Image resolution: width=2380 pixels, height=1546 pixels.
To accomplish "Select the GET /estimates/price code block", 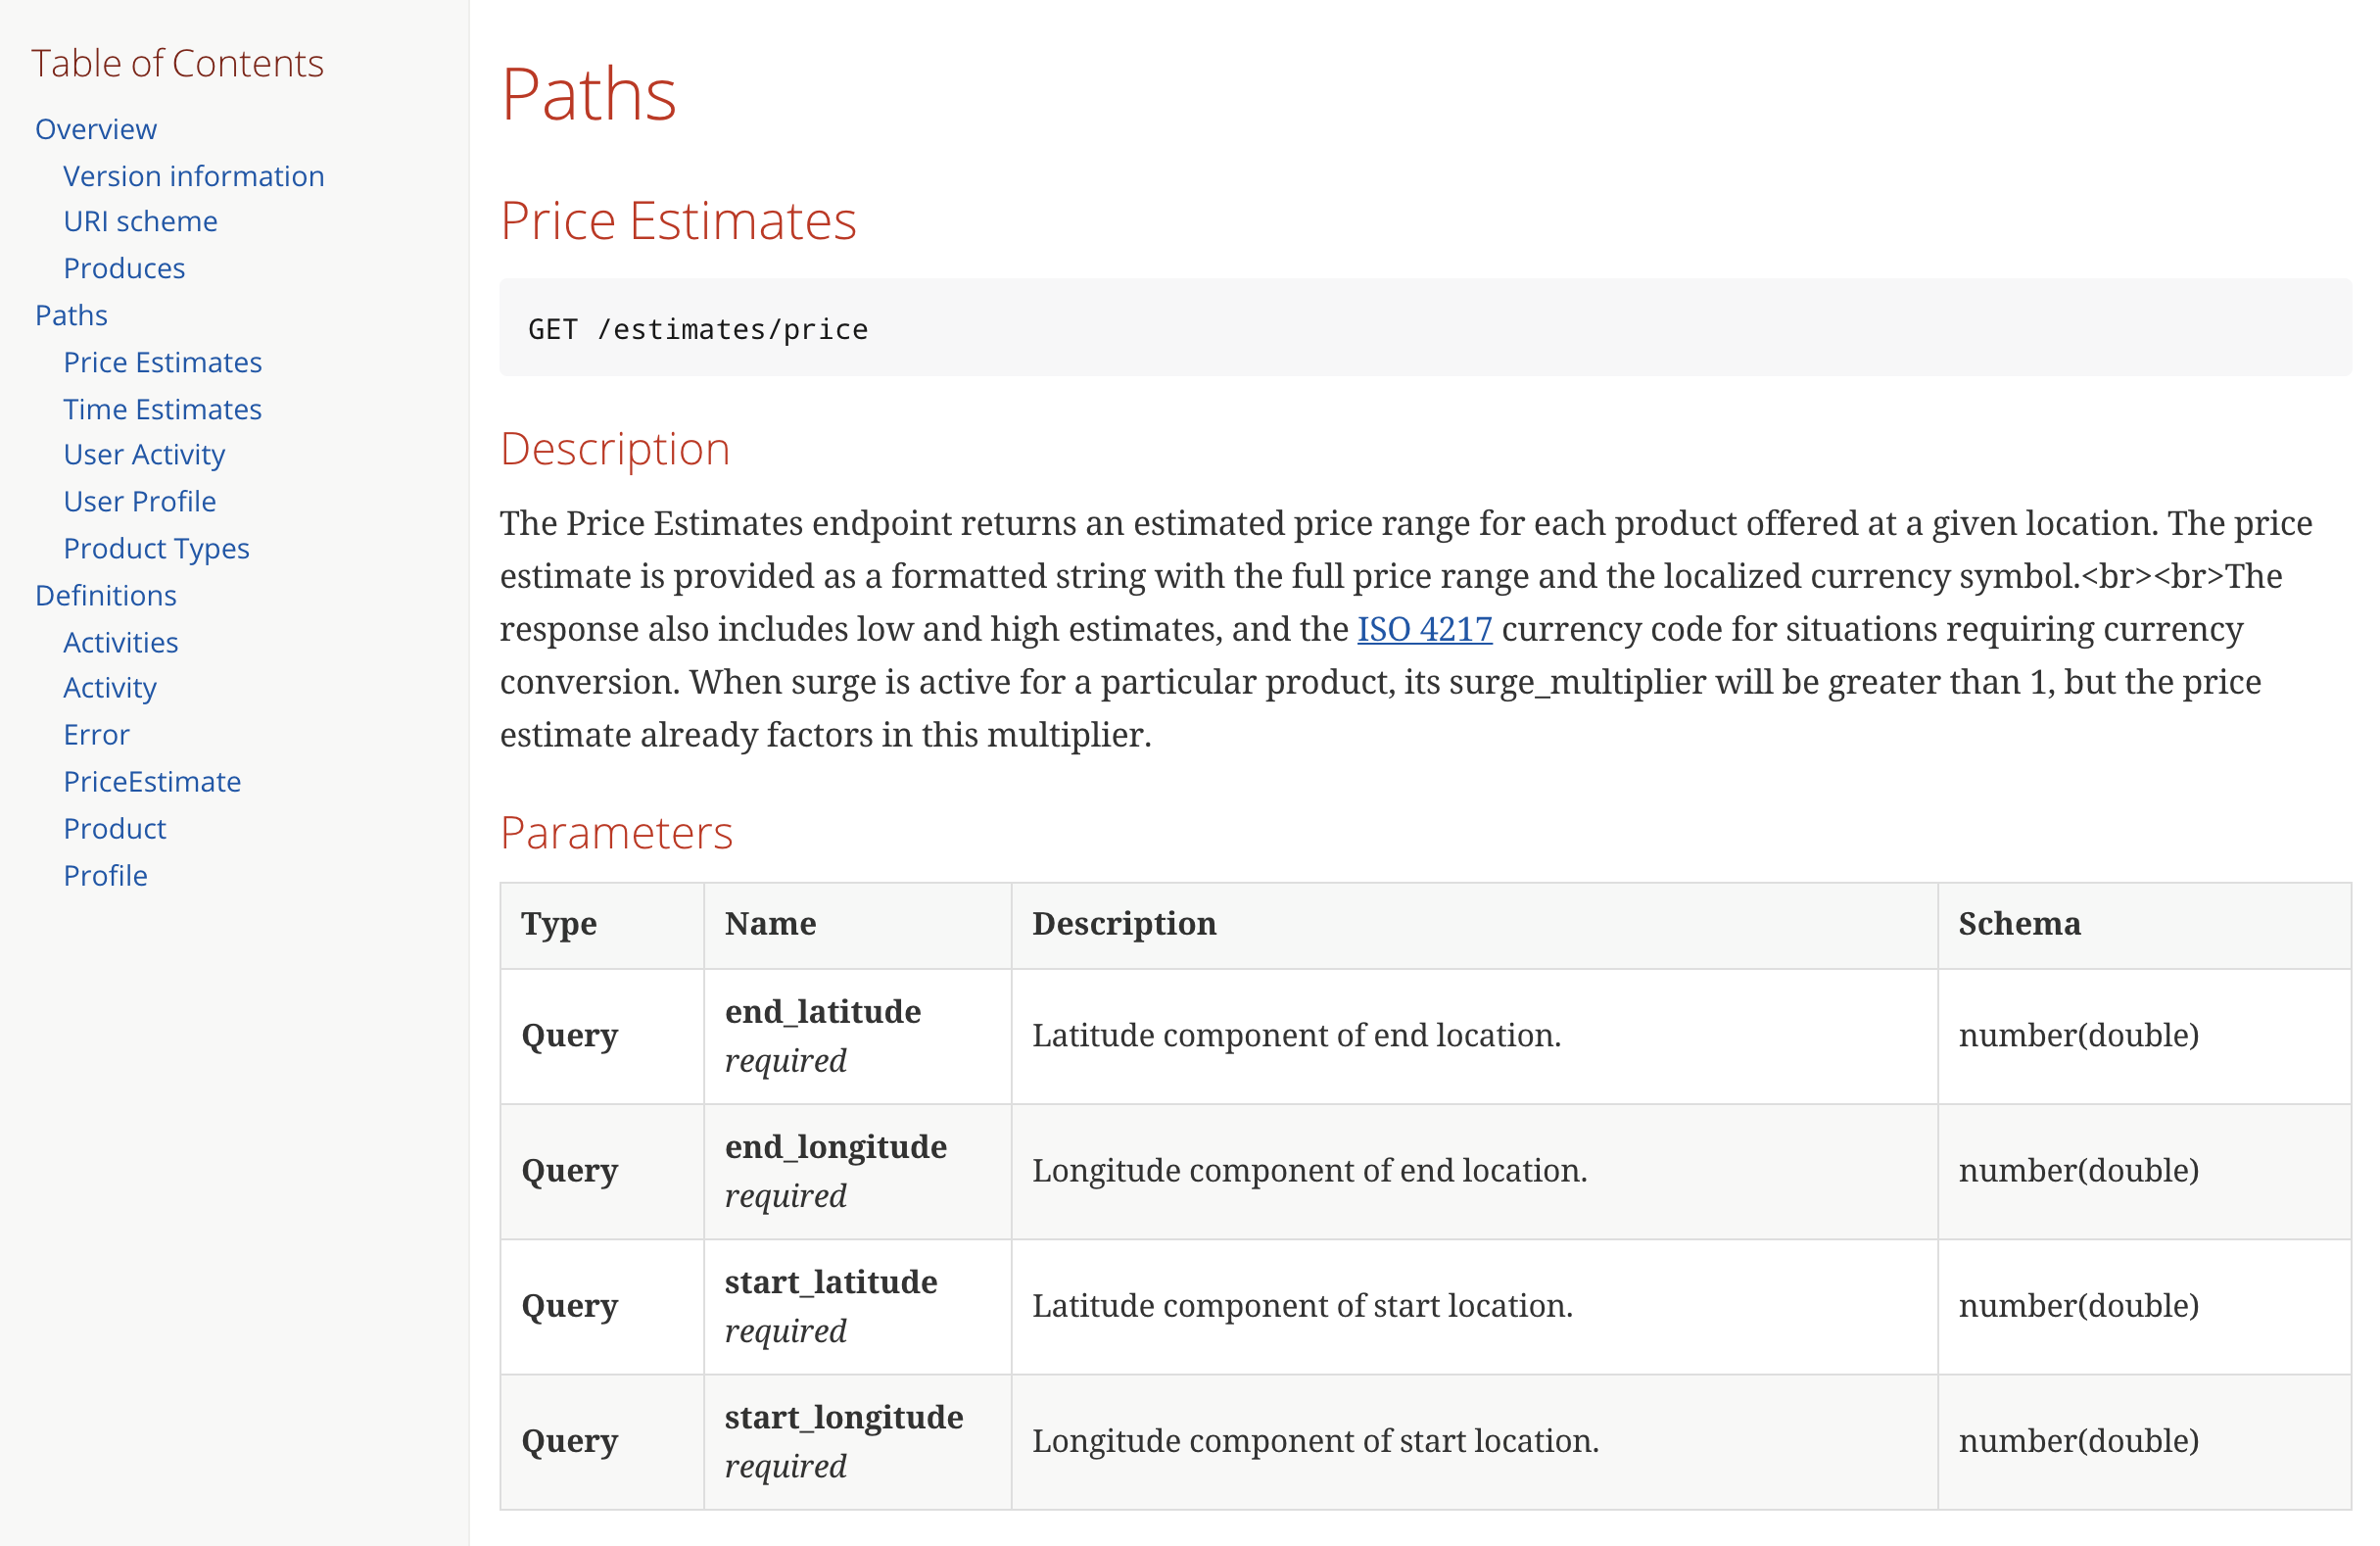I will point(698,328).
